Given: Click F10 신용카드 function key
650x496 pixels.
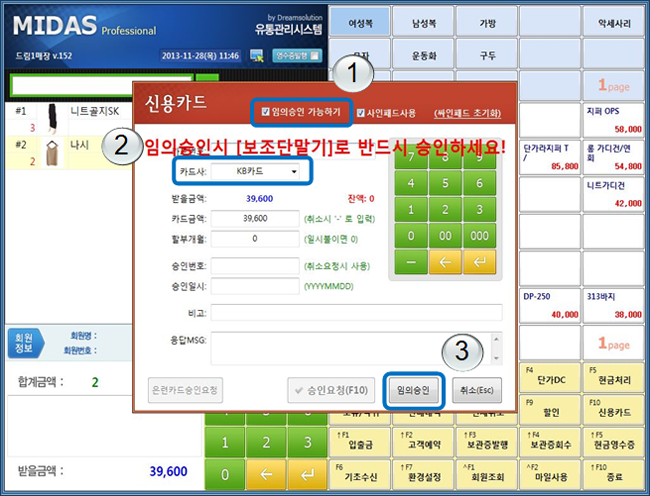Looking at the screenshot, I should coord(614,410).
